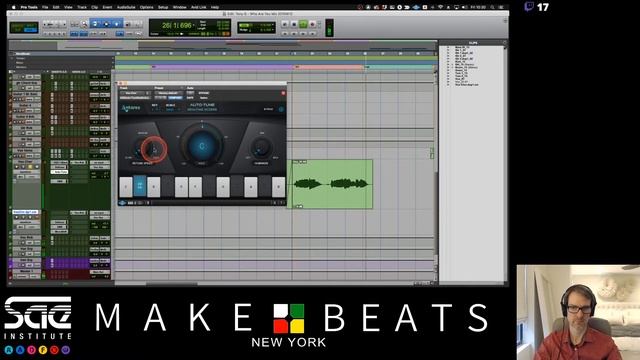Viewport: 640px width, 360px height.
Task: Toggle Mute on the soloed vocal track
Action: pos(36,167)
